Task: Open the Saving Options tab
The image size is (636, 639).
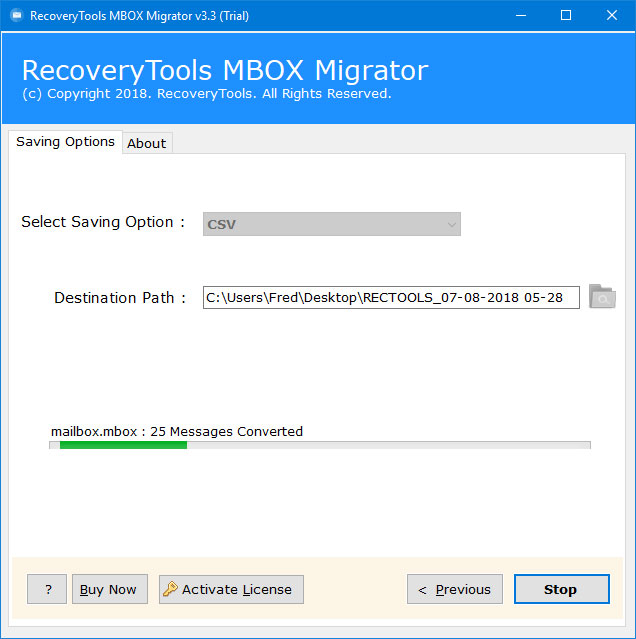Action: 65,142
